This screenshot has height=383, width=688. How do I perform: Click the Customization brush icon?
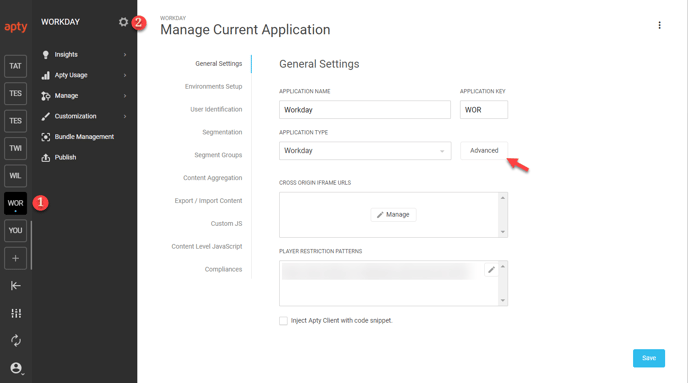[46, 116]
